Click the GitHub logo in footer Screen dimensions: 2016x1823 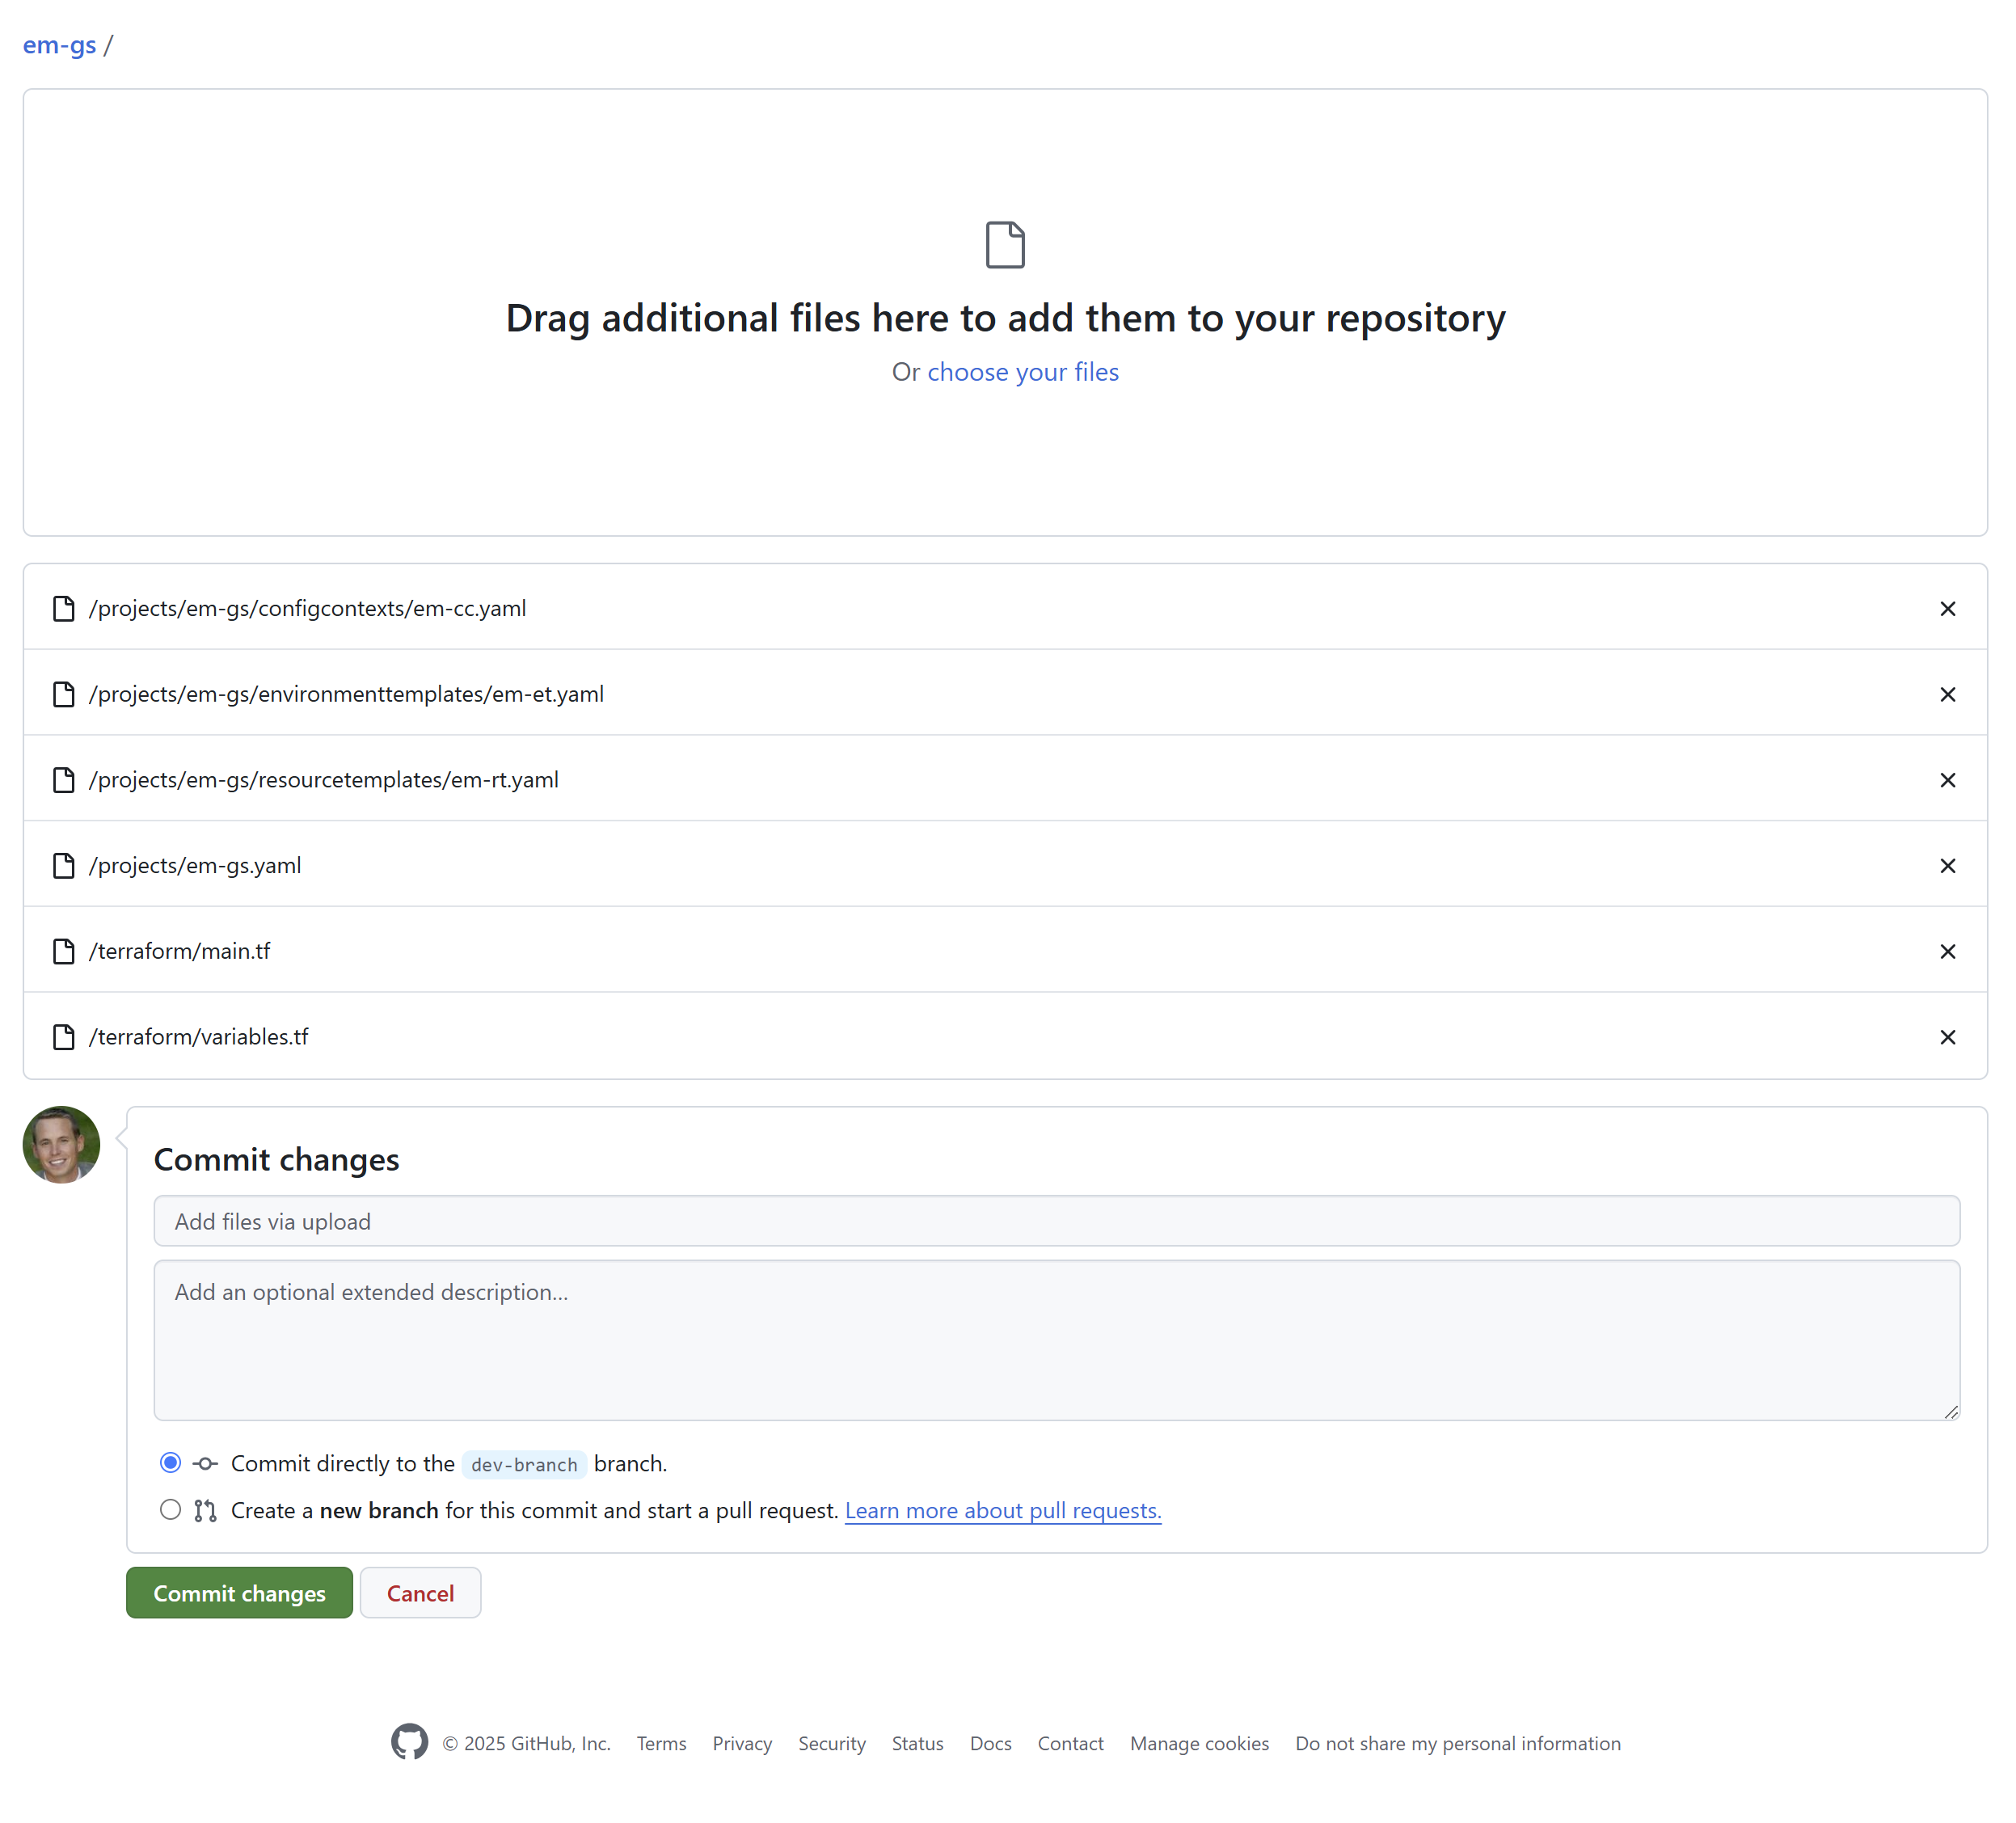pyautogui.click(x=409, y=1743)
